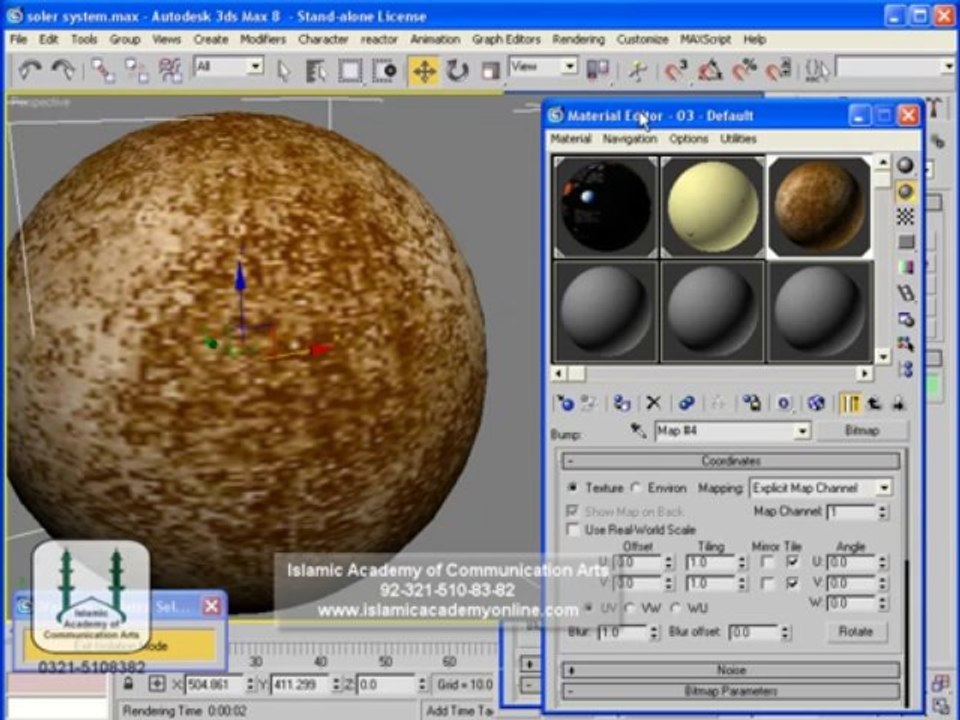Click the sample slots horizontal scrollbar

pyautogui.click(x=711, y=373)
